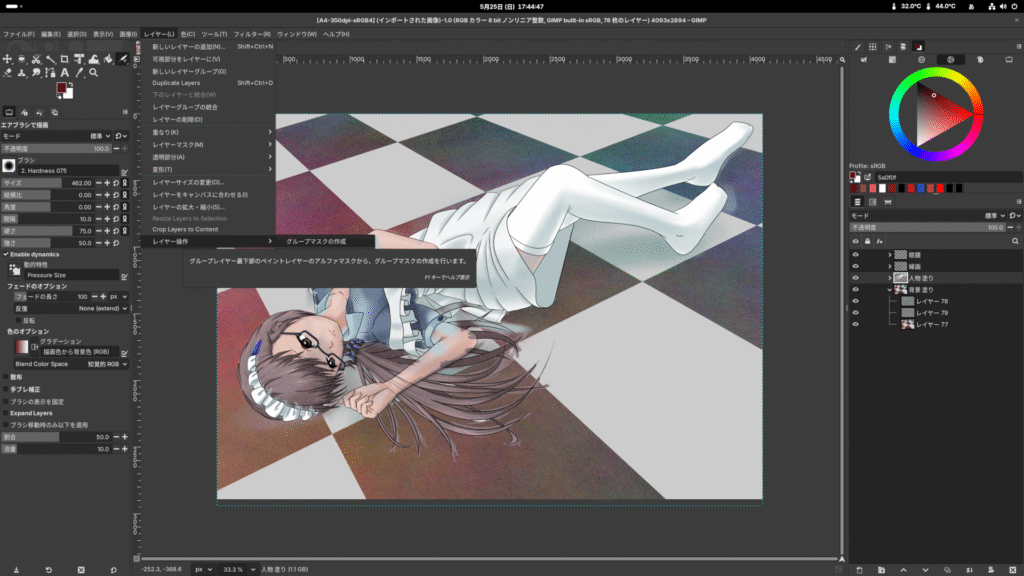The image size is (1024, 576).
Task: Select グループマスクの作成 submenu entry
Action: [323, 242]
